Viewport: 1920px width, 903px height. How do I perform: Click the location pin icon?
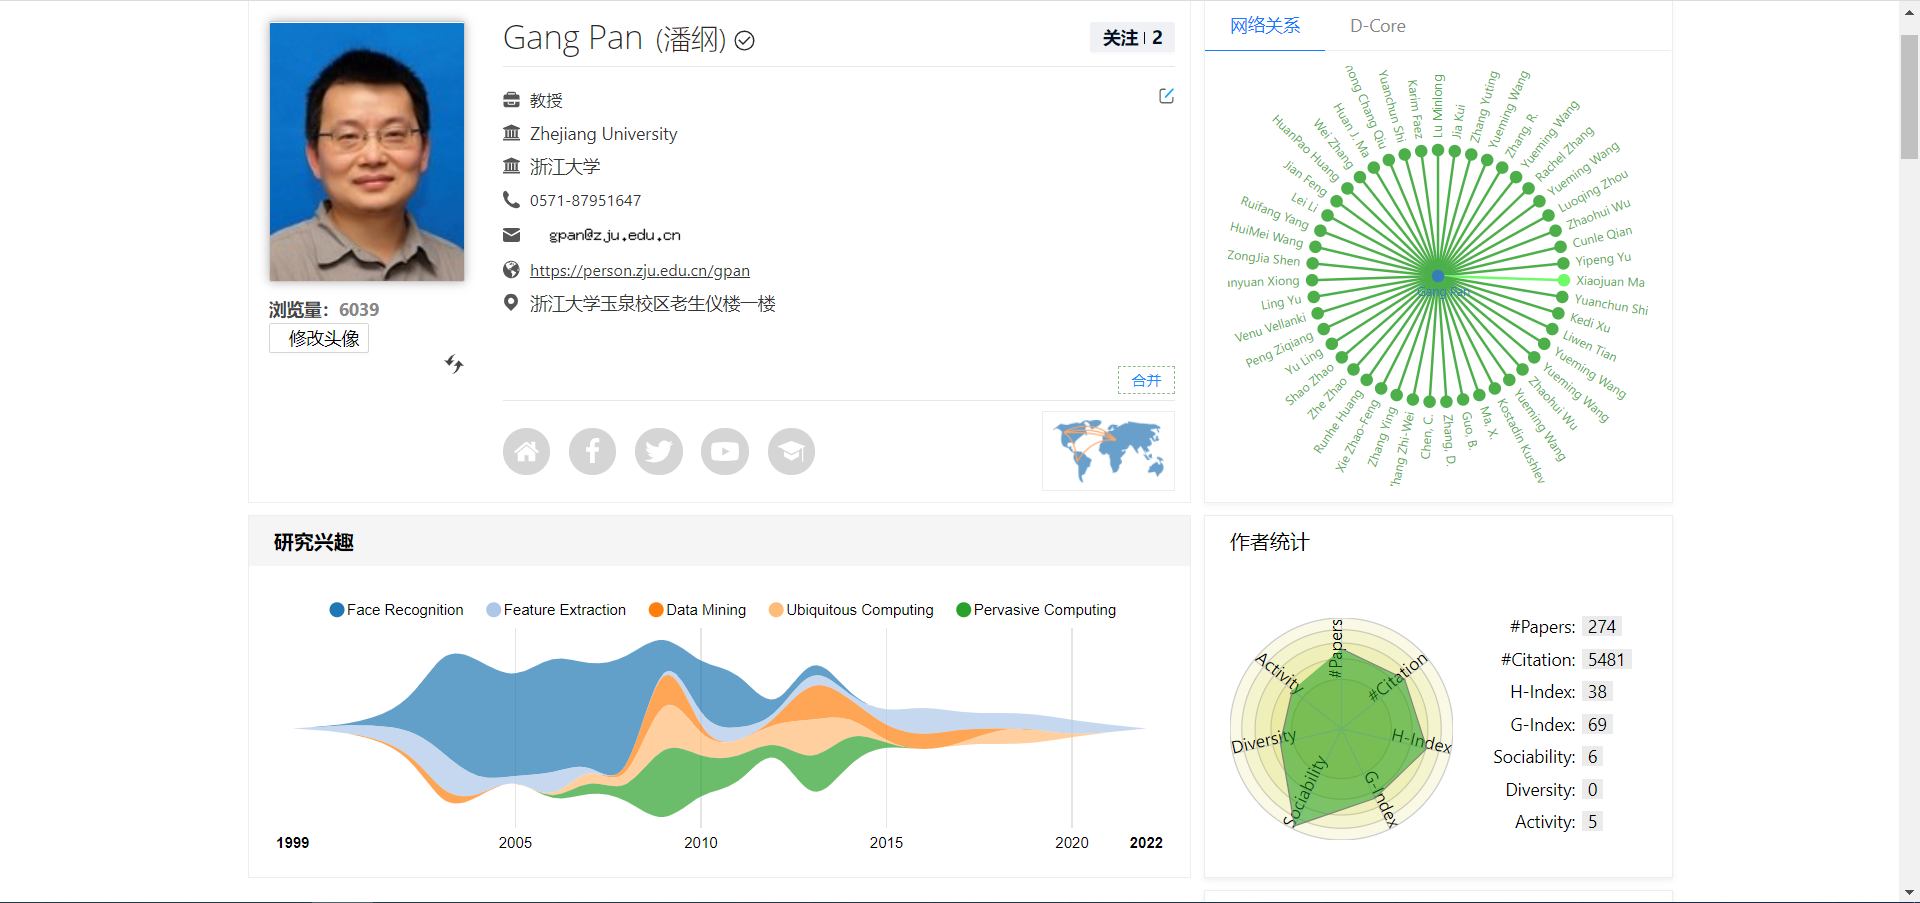click(x=510, y=303)
